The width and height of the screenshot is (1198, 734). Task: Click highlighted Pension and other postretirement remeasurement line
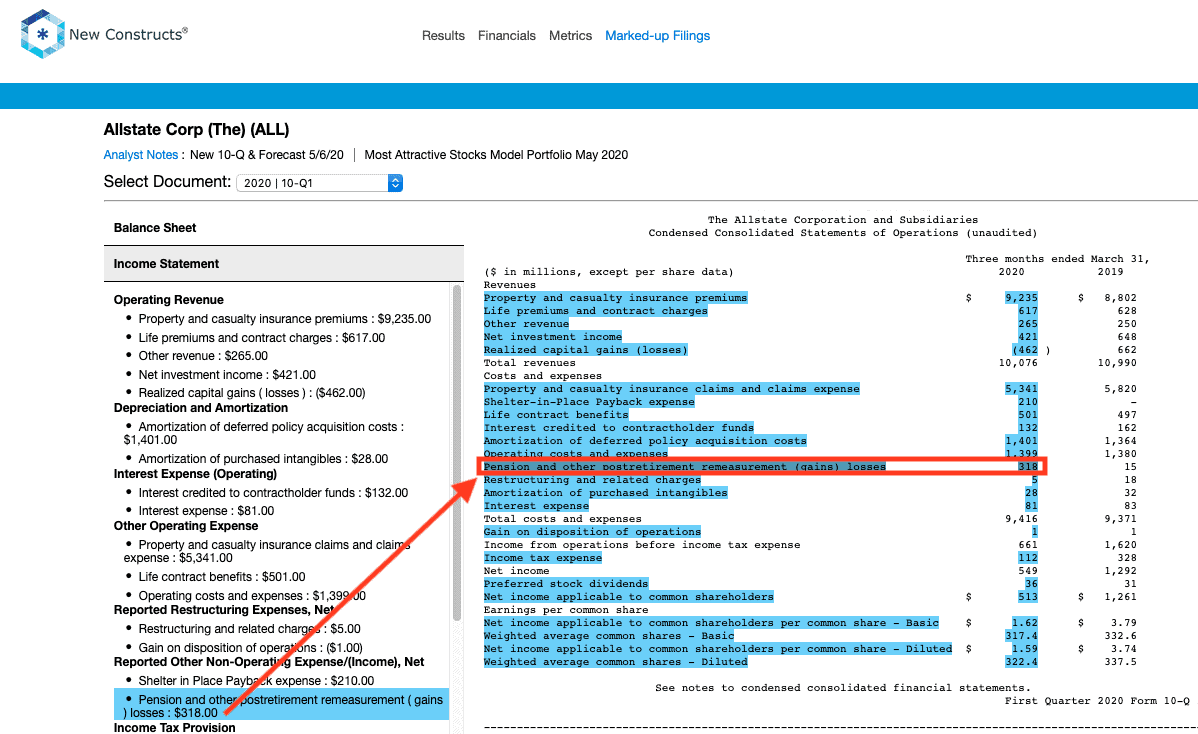click(685, 467)
